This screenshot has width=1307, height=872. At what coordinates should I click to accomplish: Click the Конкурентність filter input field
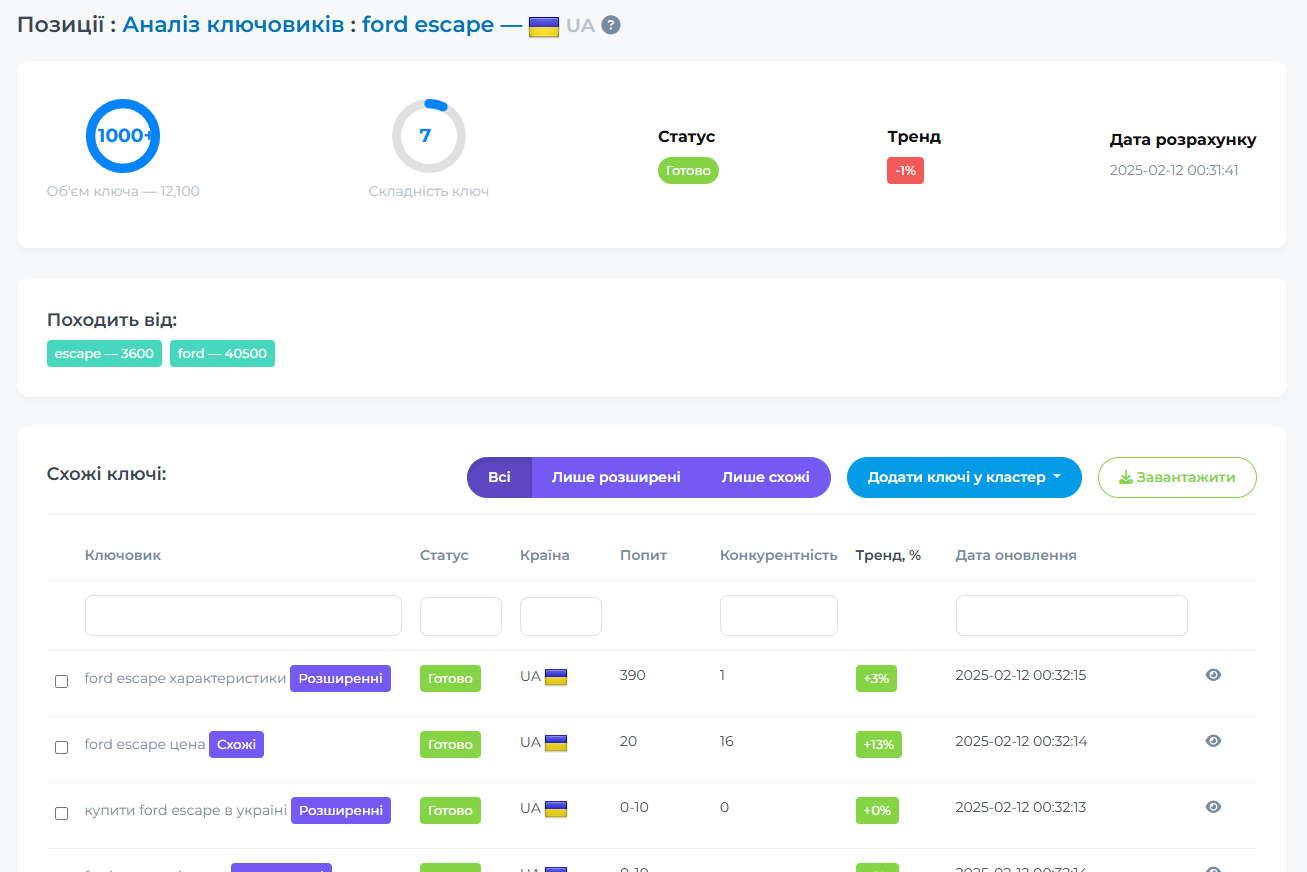779,616
